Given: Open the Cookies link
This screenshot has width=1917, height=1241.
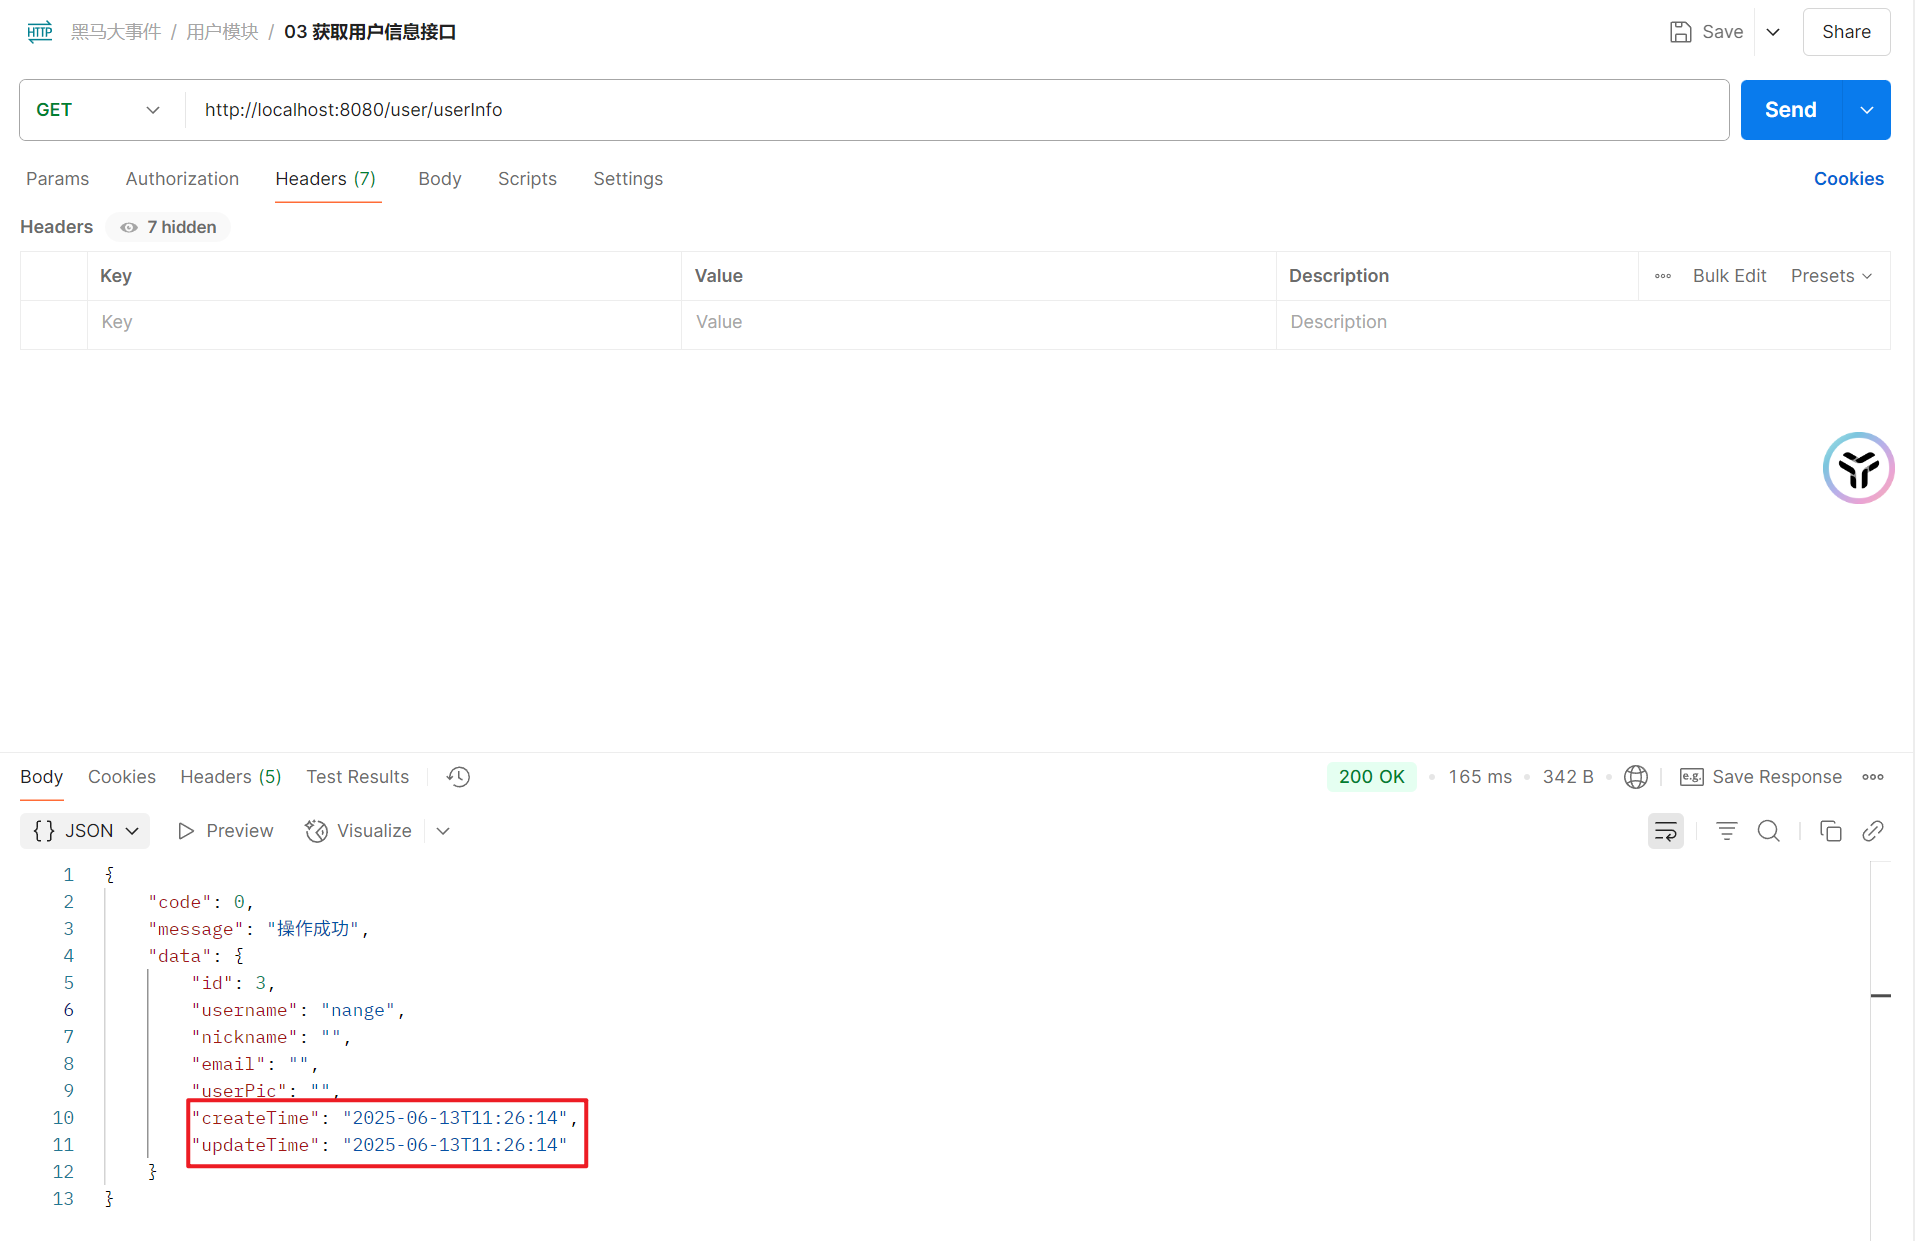Looking at the screenshot, I should (x=1848, y=179).
